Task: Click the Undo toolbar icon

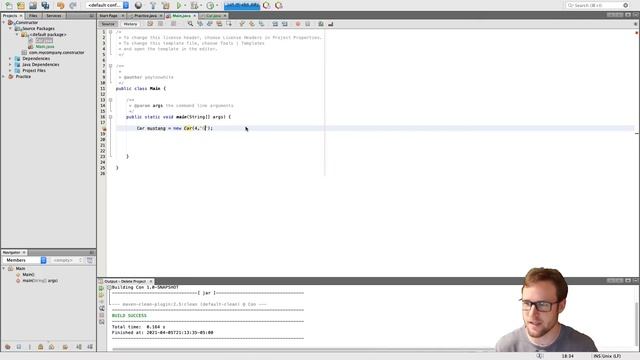Action: click(x=60, y=5)
